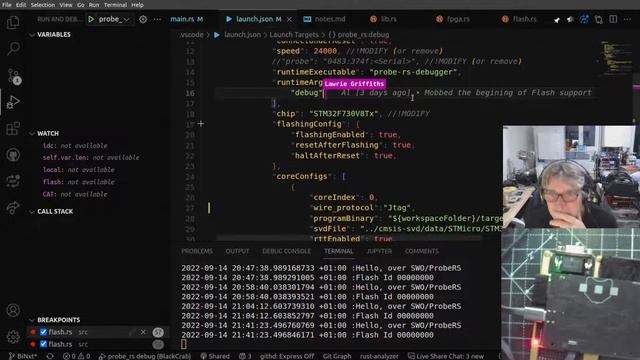Screen dimensions: 640x360
Task: Toggle the first flash.rs breakpoint checkbox
Action: point(43,332)
